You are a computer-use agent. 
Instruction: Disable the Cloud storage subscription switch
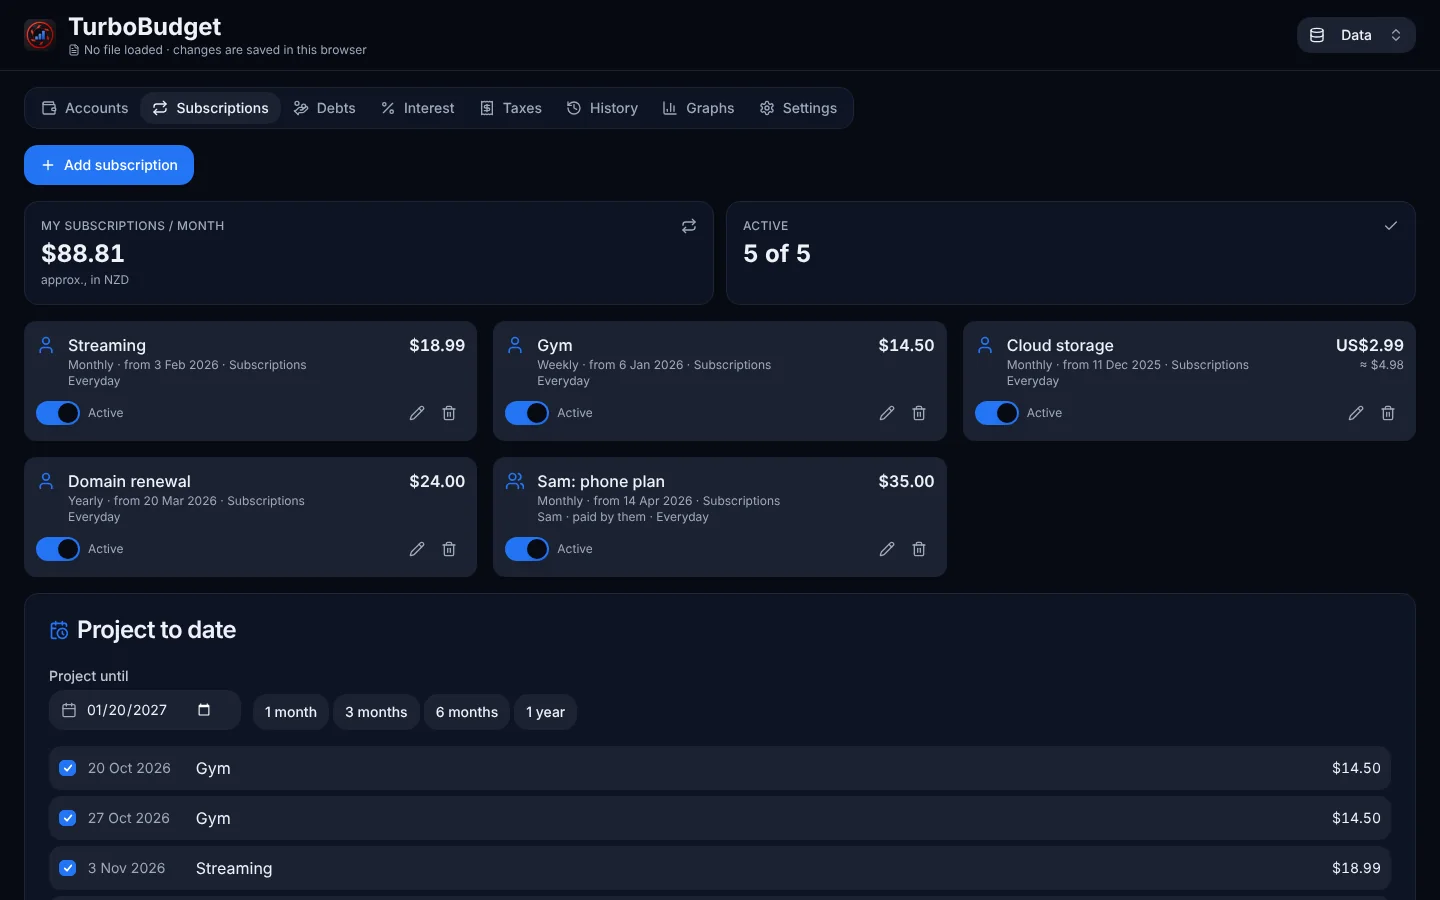pyautogui.click(x=997, y=413)
